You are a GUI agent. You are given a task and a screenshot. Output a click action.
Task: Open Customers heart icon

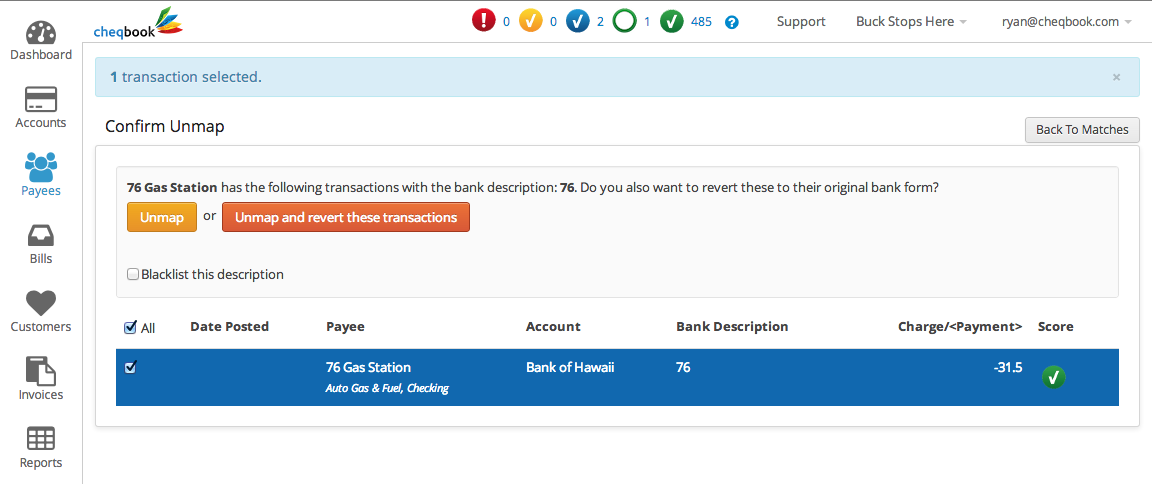[x=41, y=303]
